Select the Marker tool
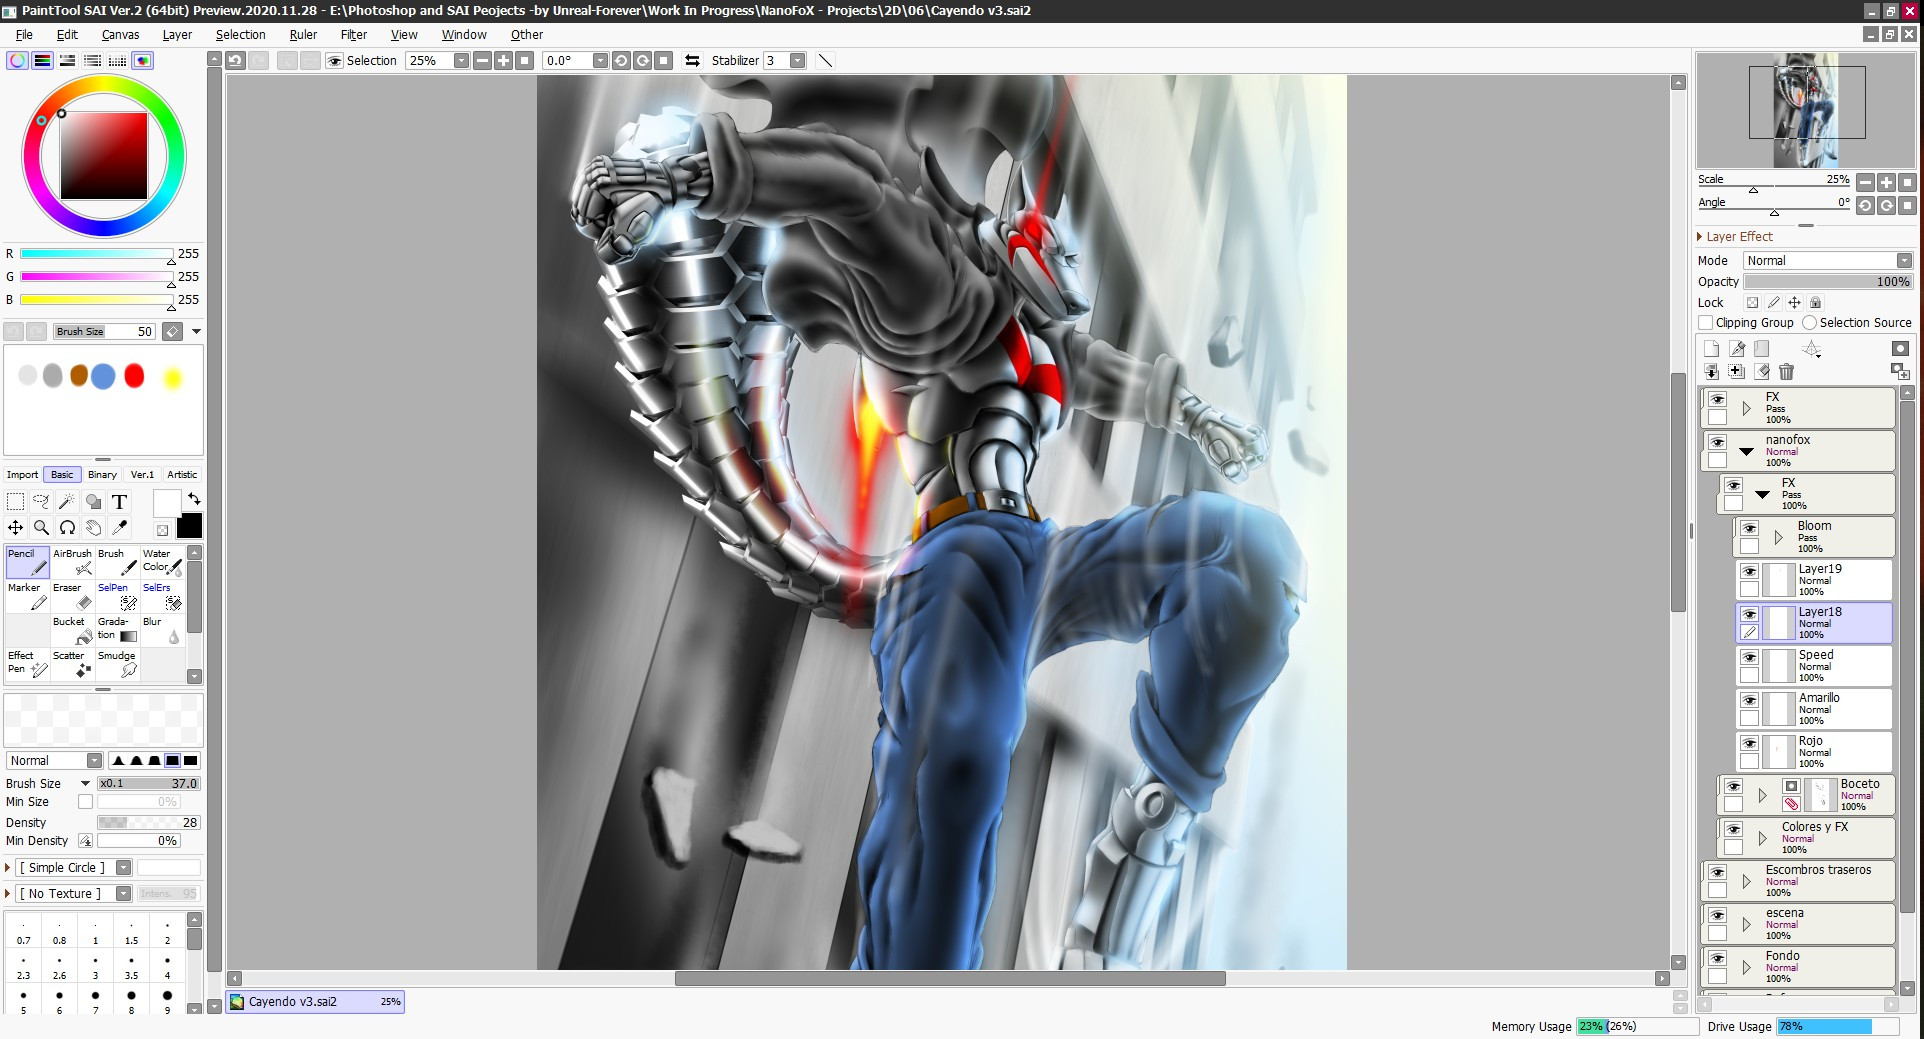1924x1039 pixels. tap(27, 596)
